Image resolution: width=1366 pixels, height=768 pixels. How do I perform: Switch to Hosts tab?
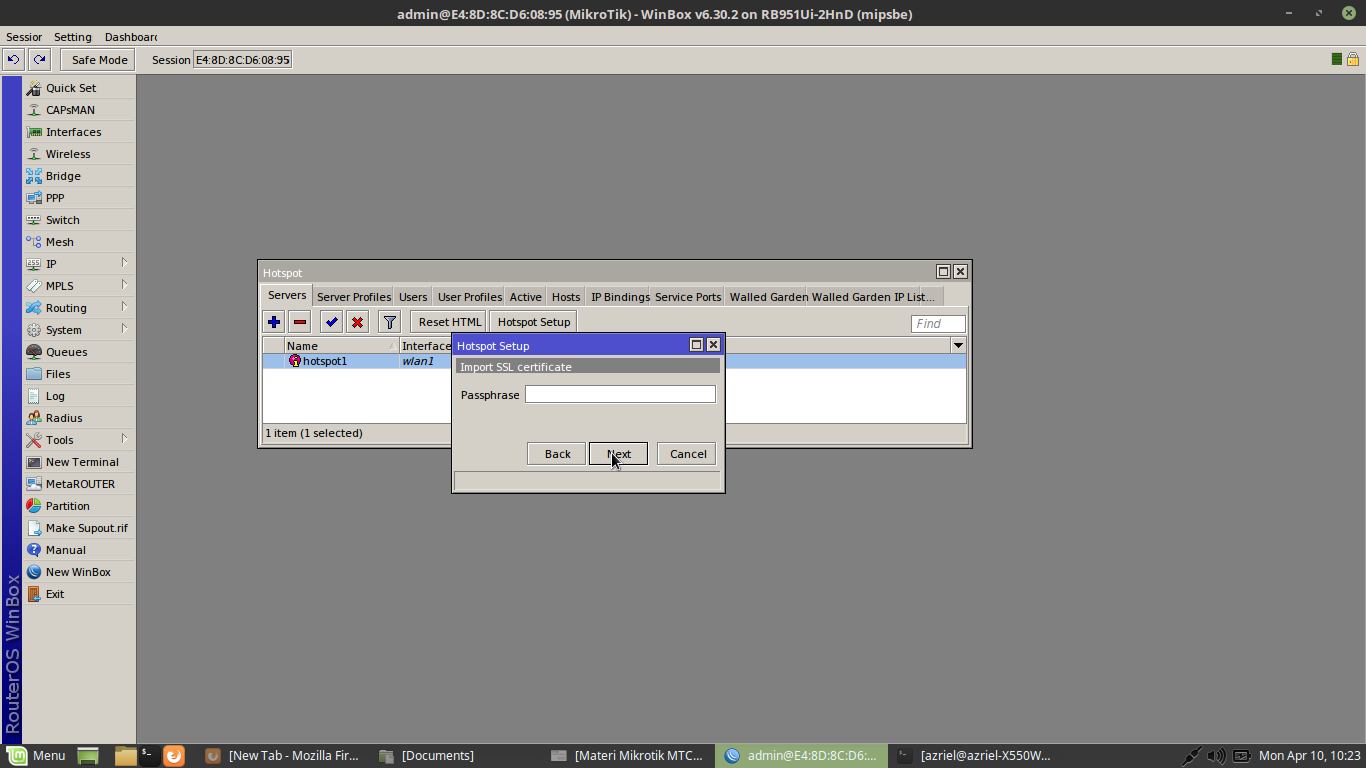pos(566,297)
